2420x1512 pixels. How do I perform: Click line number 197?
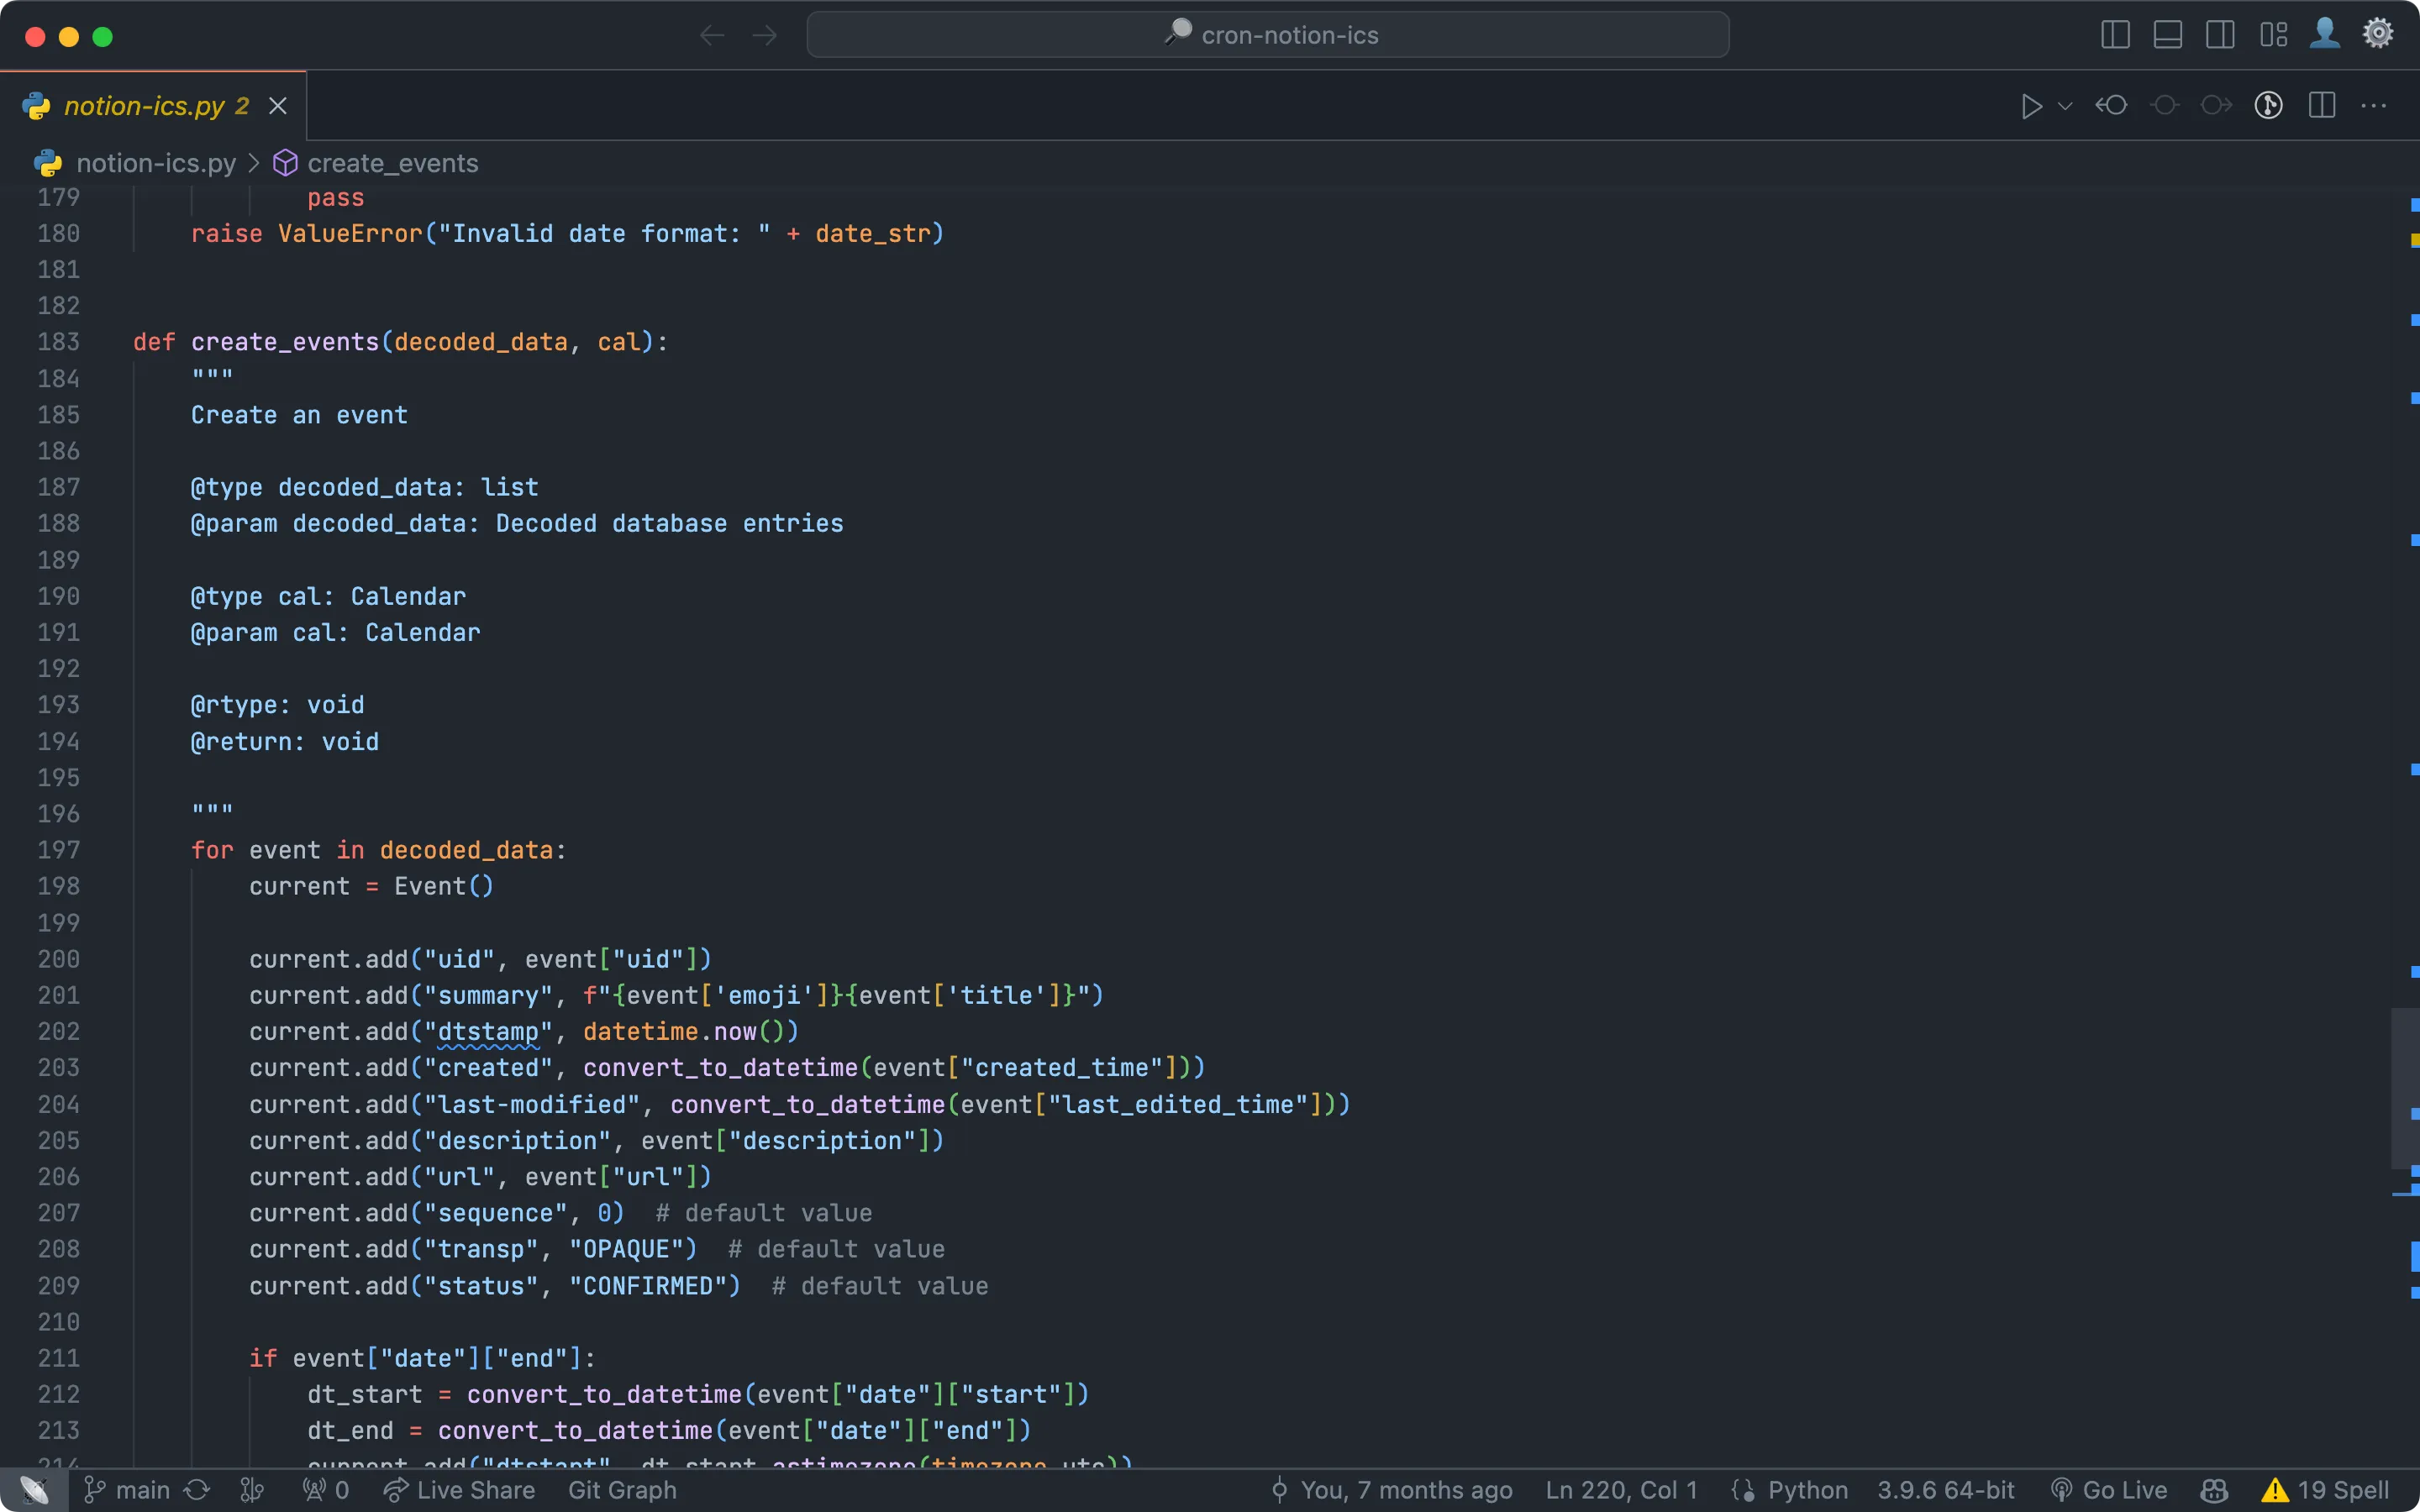coord(58,850)
